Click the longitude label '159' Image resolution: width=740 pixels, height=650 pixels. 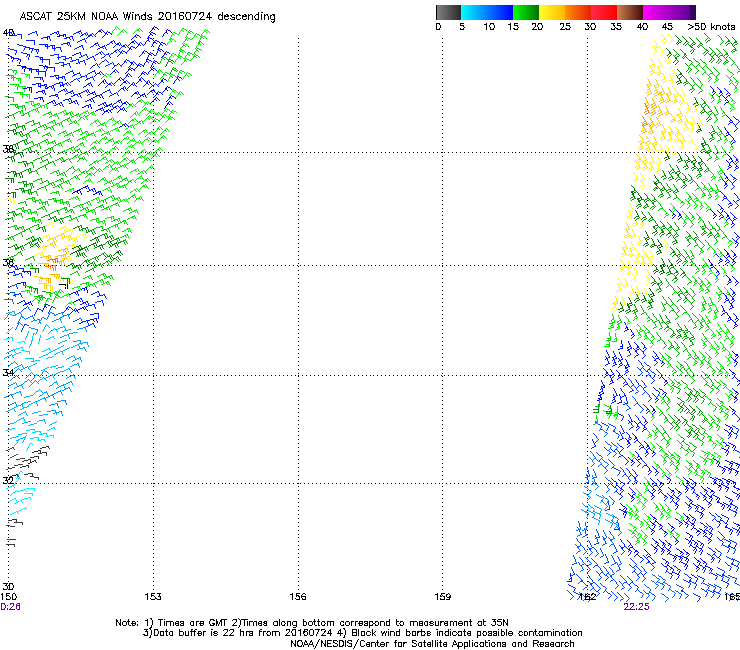tap(443, 597)
